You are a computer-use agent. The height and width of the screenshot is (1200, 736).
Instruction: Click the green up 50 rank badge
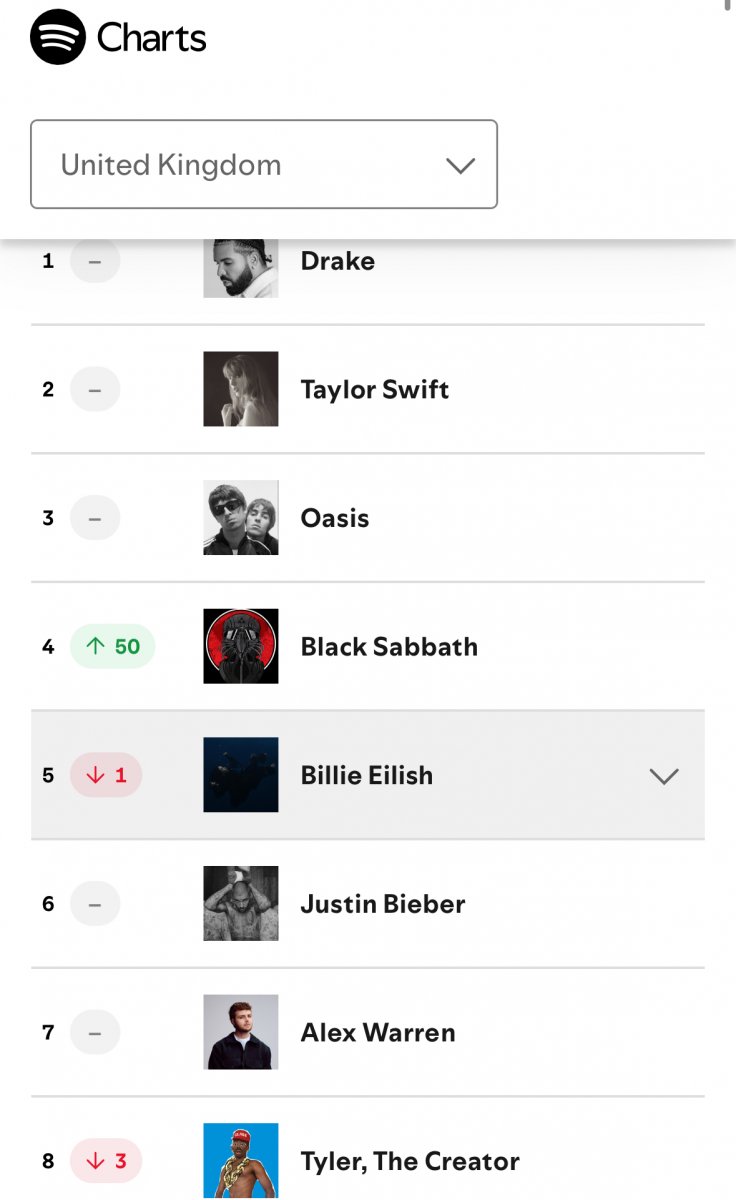point(112,646)
